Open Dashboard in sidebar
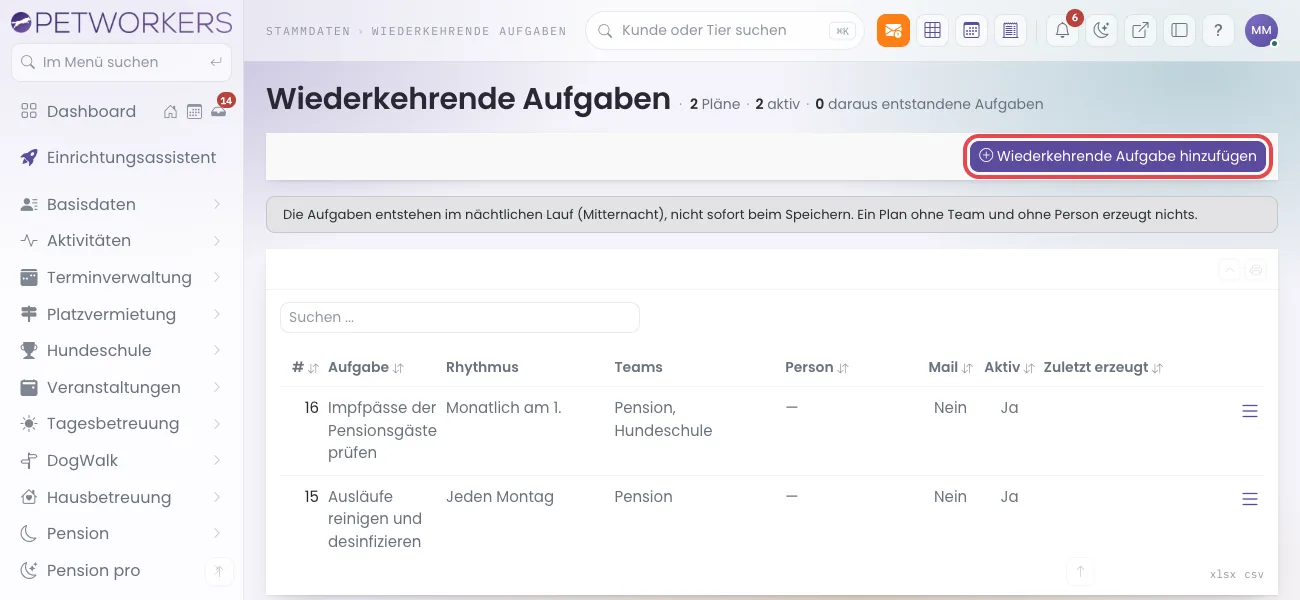The width and height of the screenshot is (1300, 600). (x=91, y=111)
